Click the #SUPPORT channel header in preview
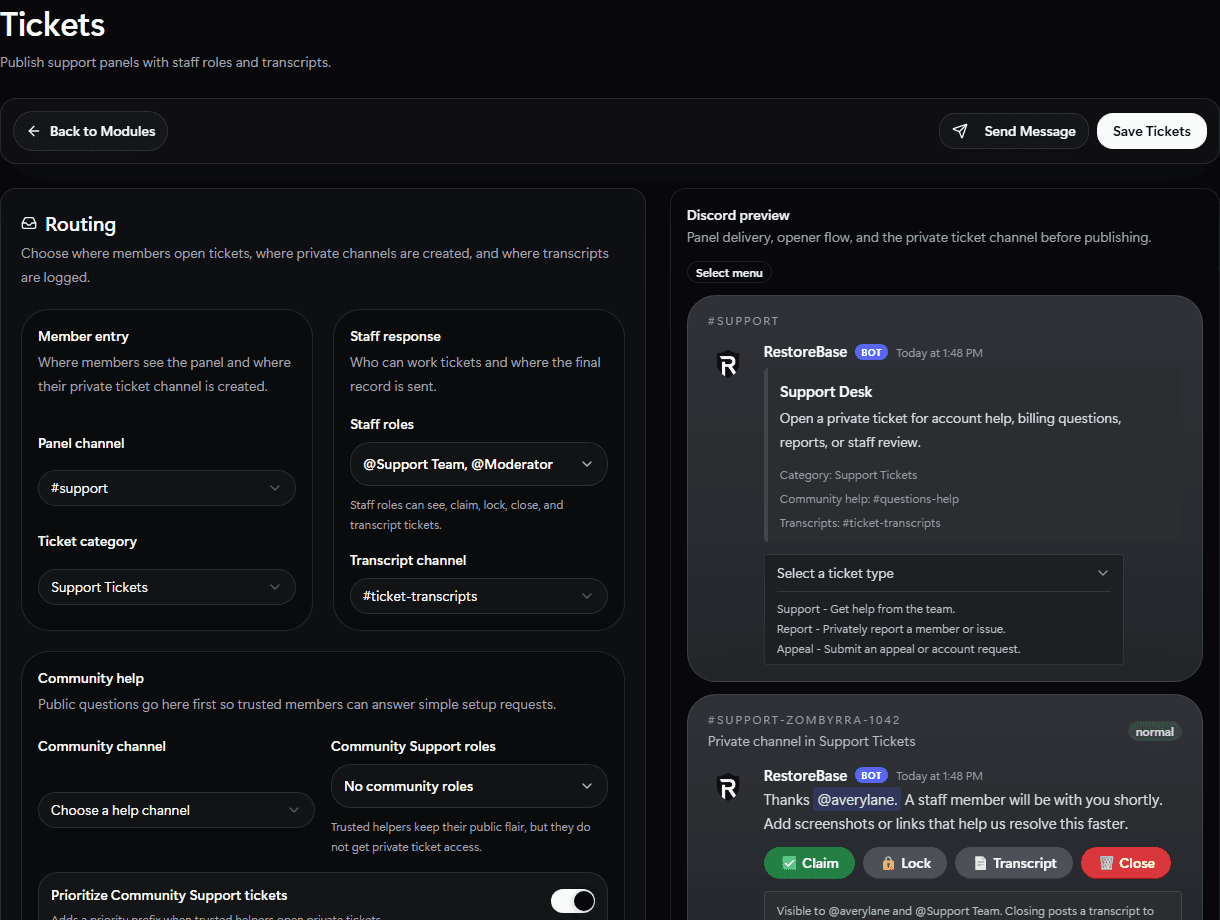 click(x=743, y=321)
